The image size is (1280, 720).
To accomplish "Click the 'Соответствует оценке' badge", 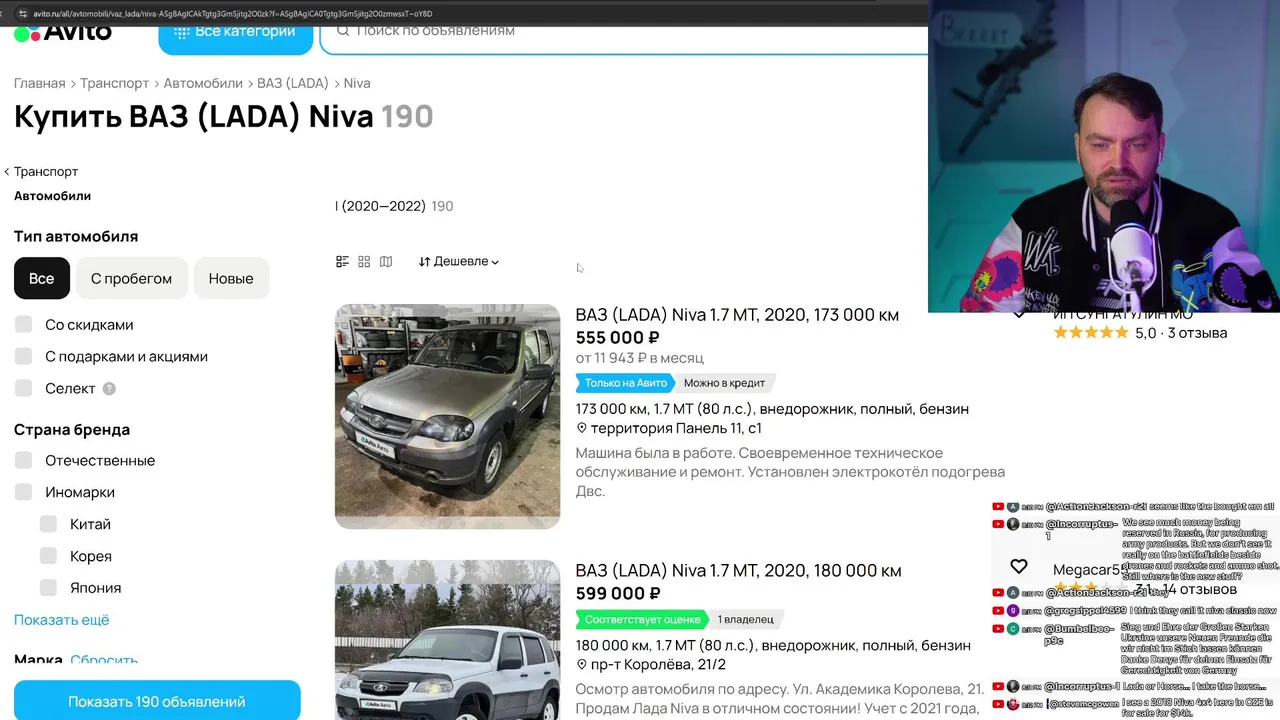I will (x=642, y=619).
